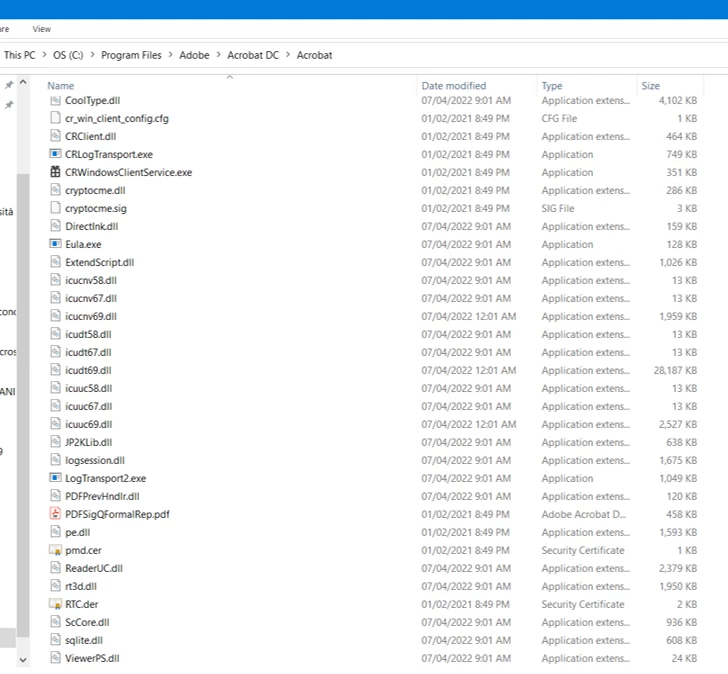Image resolution: width=728 pixels, height=674 pixels.
Task: Expand chevron after OS (C:) in breadcrumb
Action: tap(92, 55)
